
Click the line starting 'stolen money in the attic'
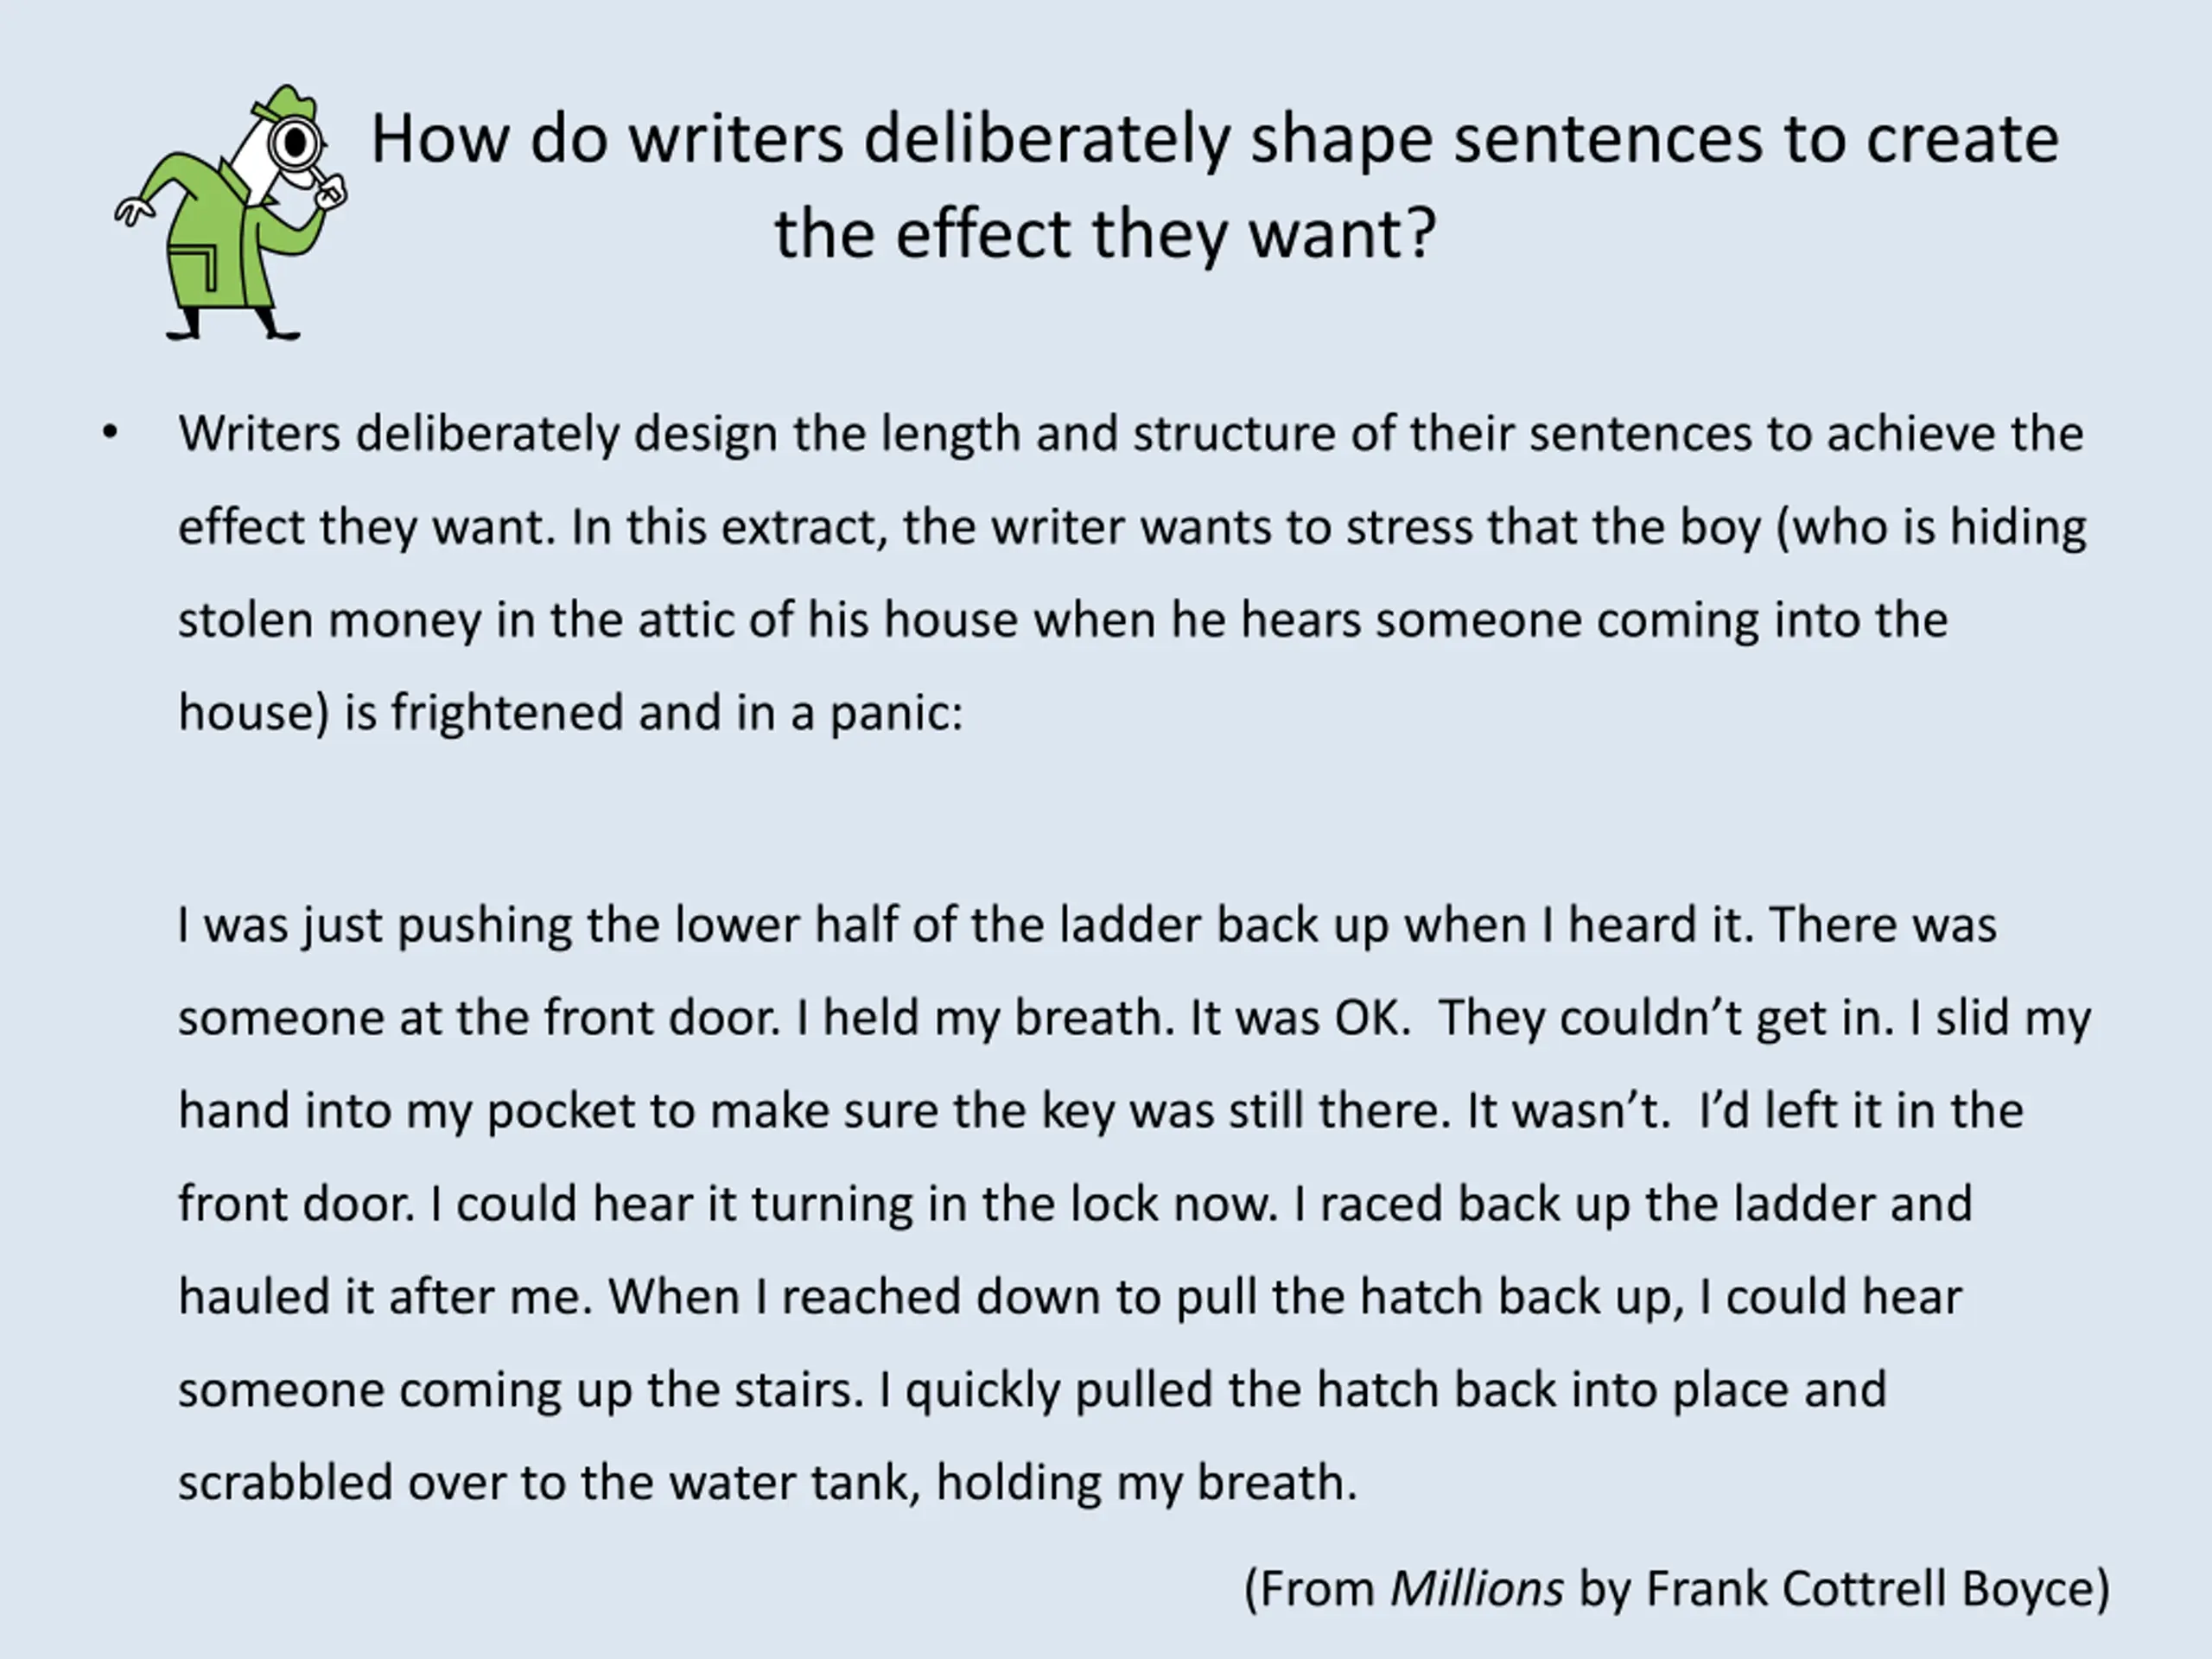(x=1063, y=621)
